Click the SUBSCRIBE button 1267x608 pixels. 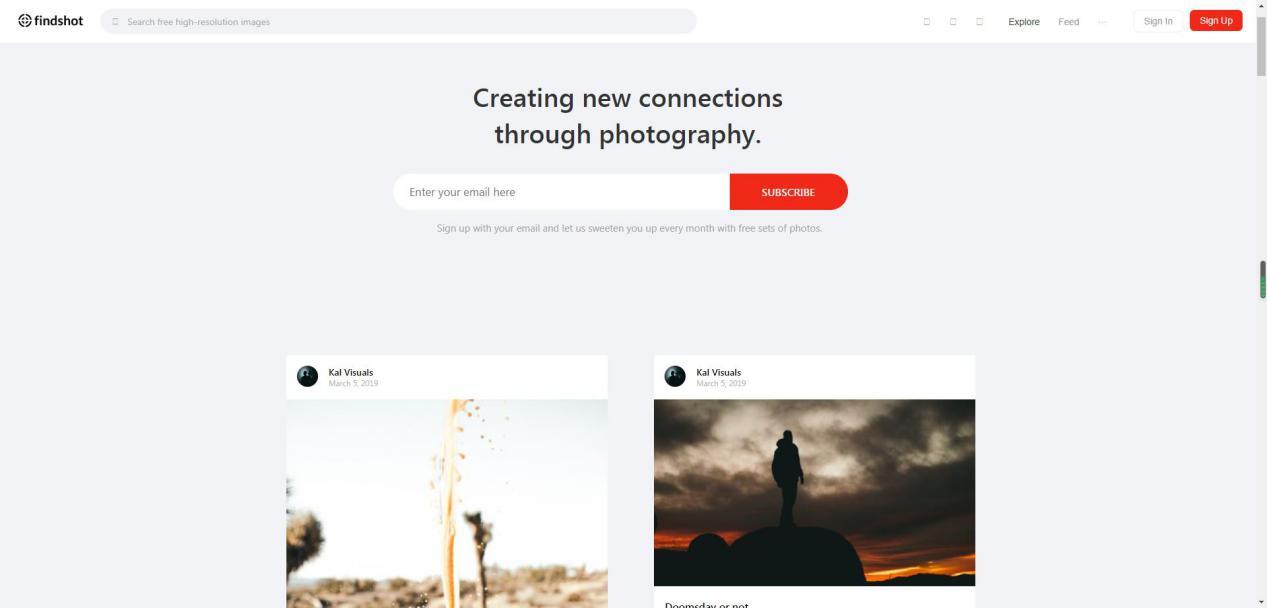point(788,192)
